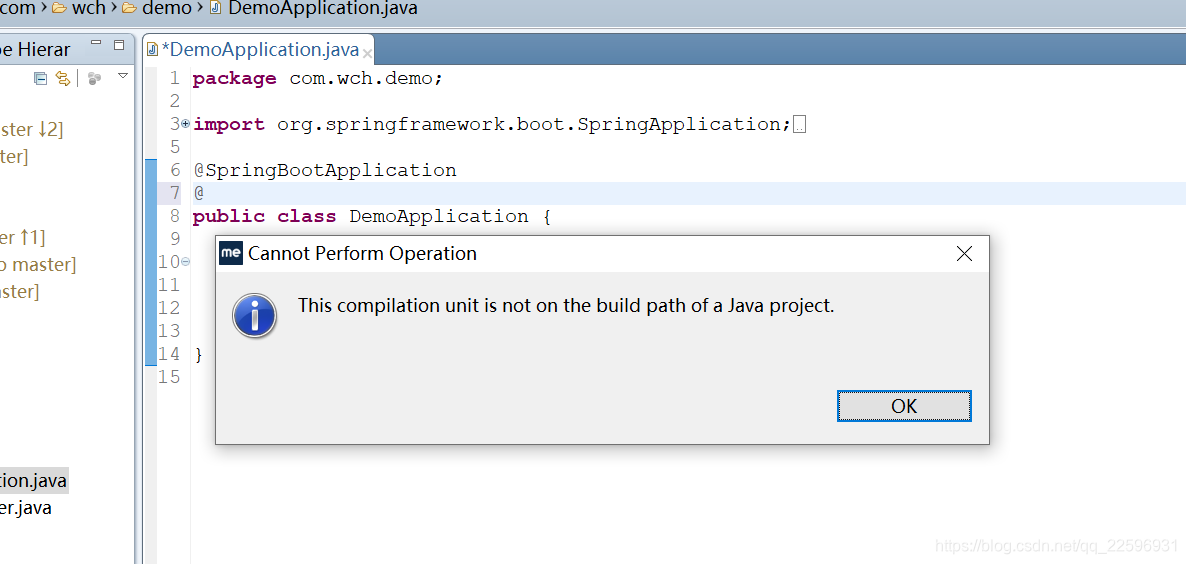1186x564 pixels.
Task: Toggle Link with Editor in the explorer panel
Action: (x=64, y=77)
